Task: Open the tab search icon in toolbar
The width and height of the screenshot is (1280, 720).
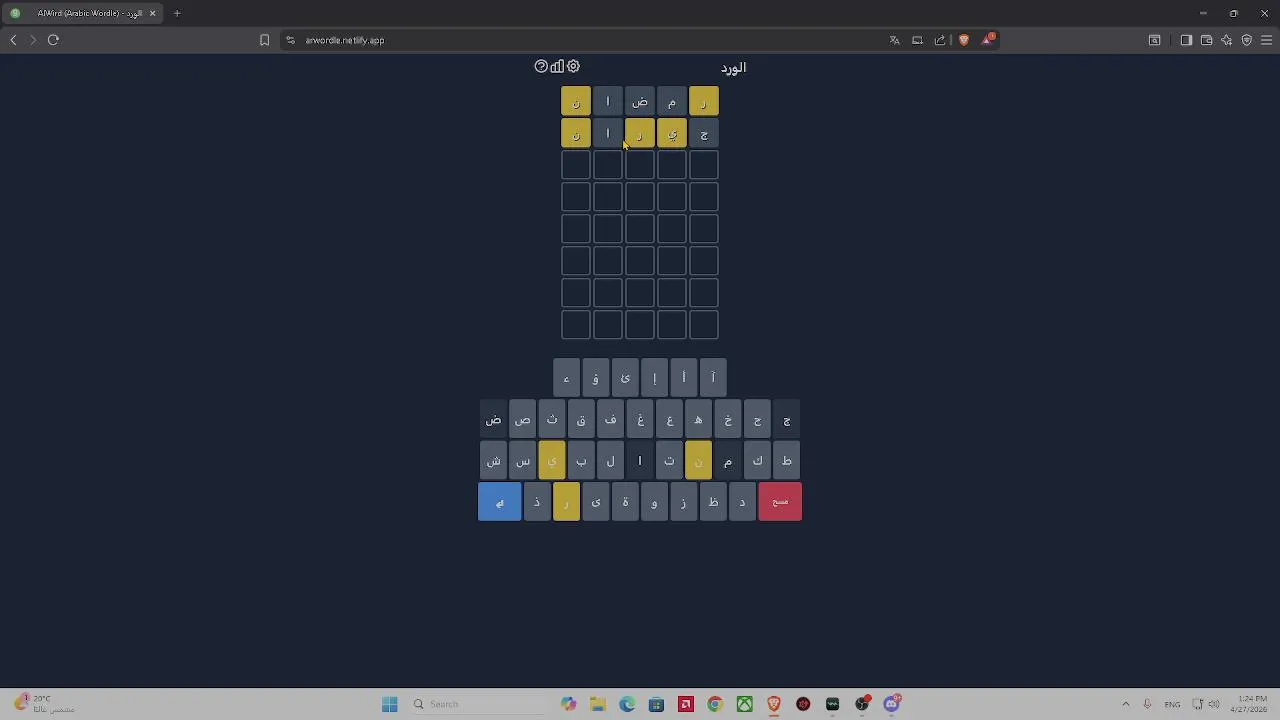Action: coord(1154,40)
